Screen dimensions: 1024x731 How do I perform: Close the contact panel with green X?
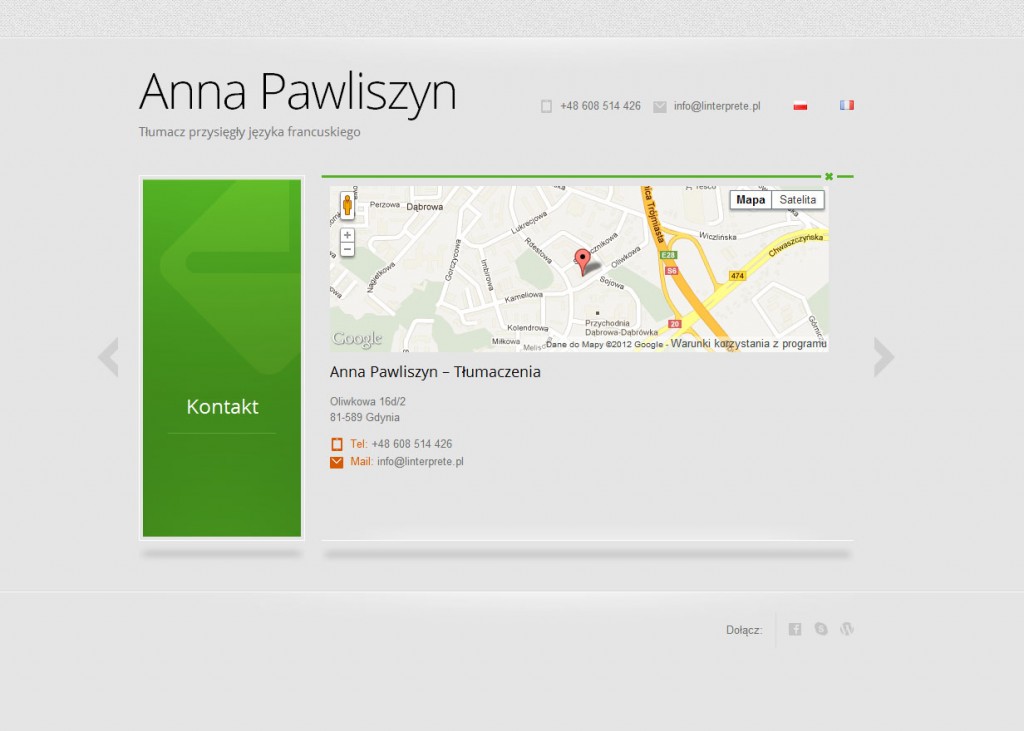point(828,177)
